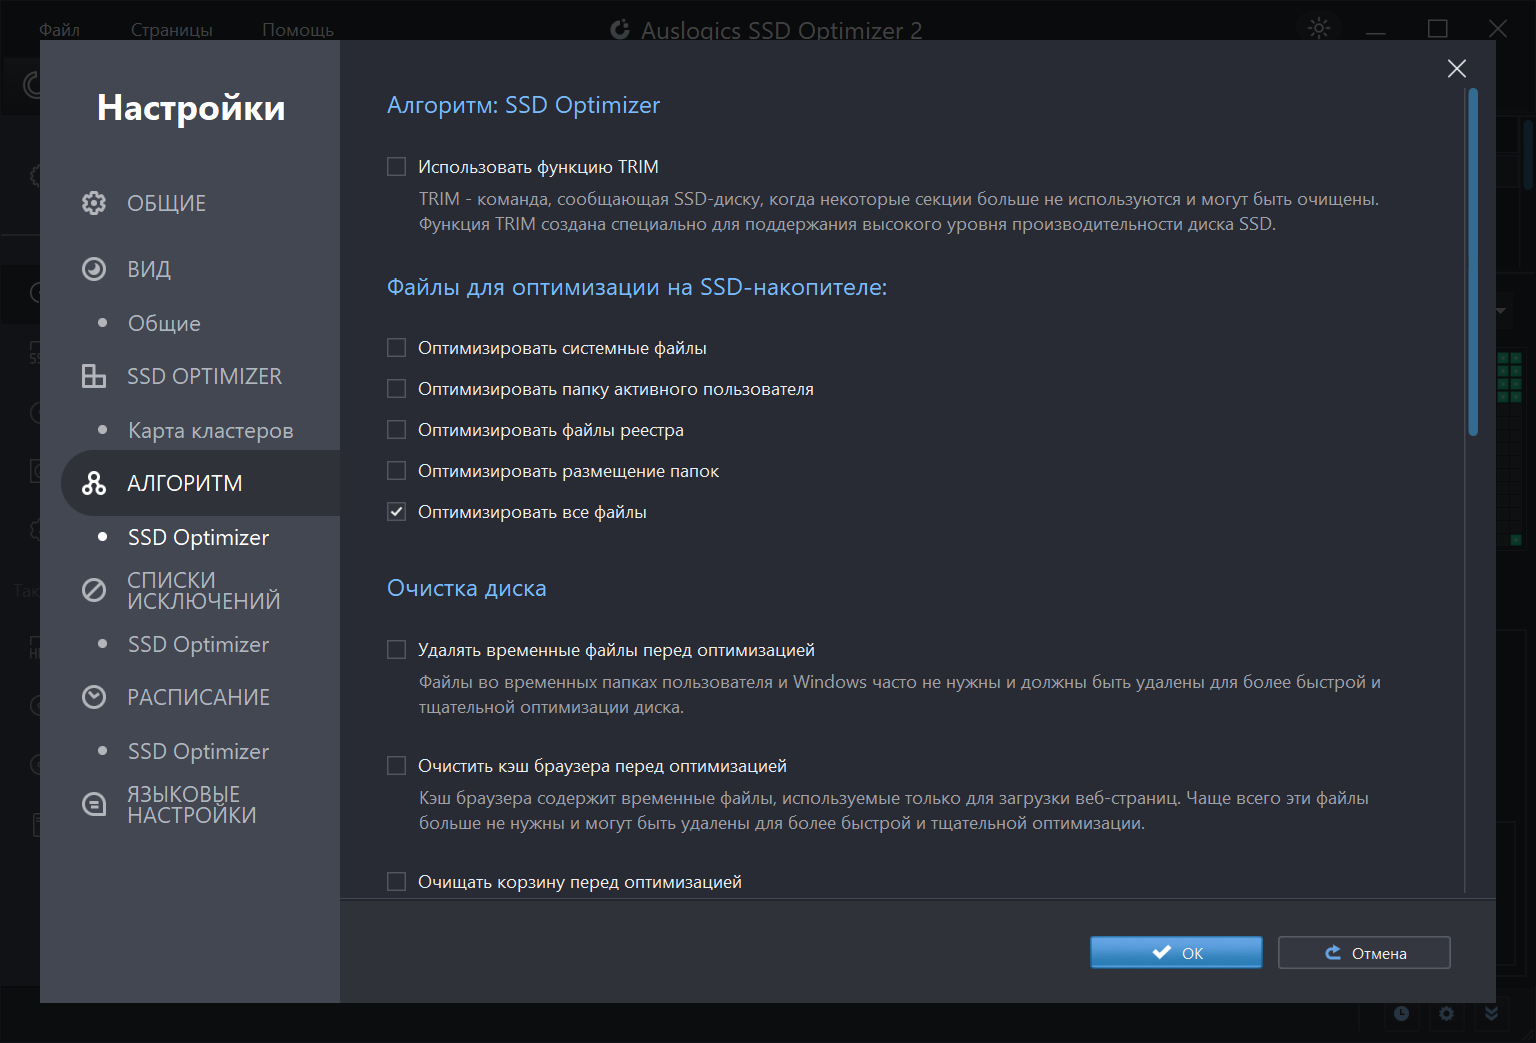Click the РАСПИСАНИЕ clock icon

tap(94, 697)
